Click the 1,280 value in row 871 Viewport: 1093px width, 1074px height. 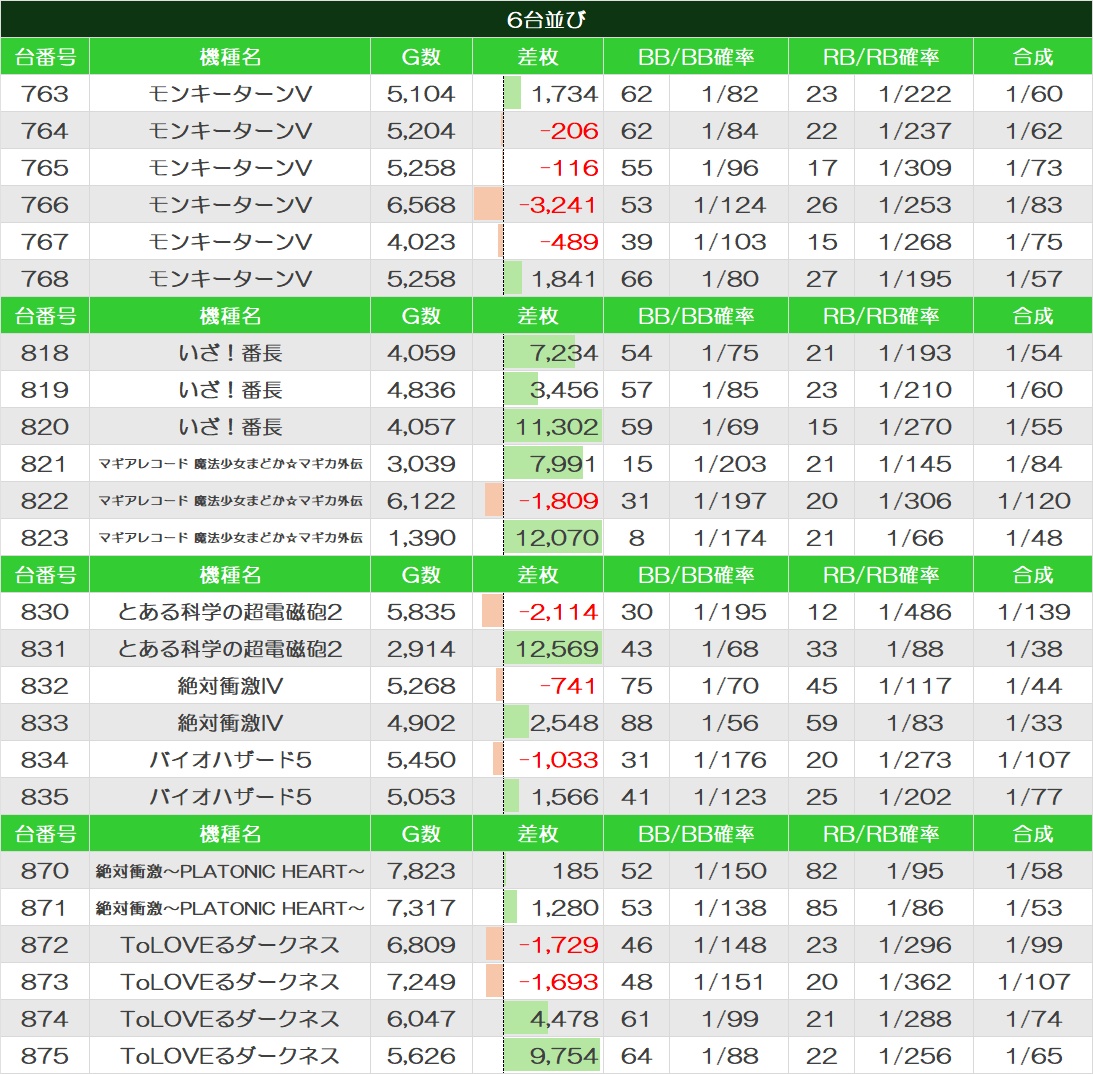coord(565,907)
